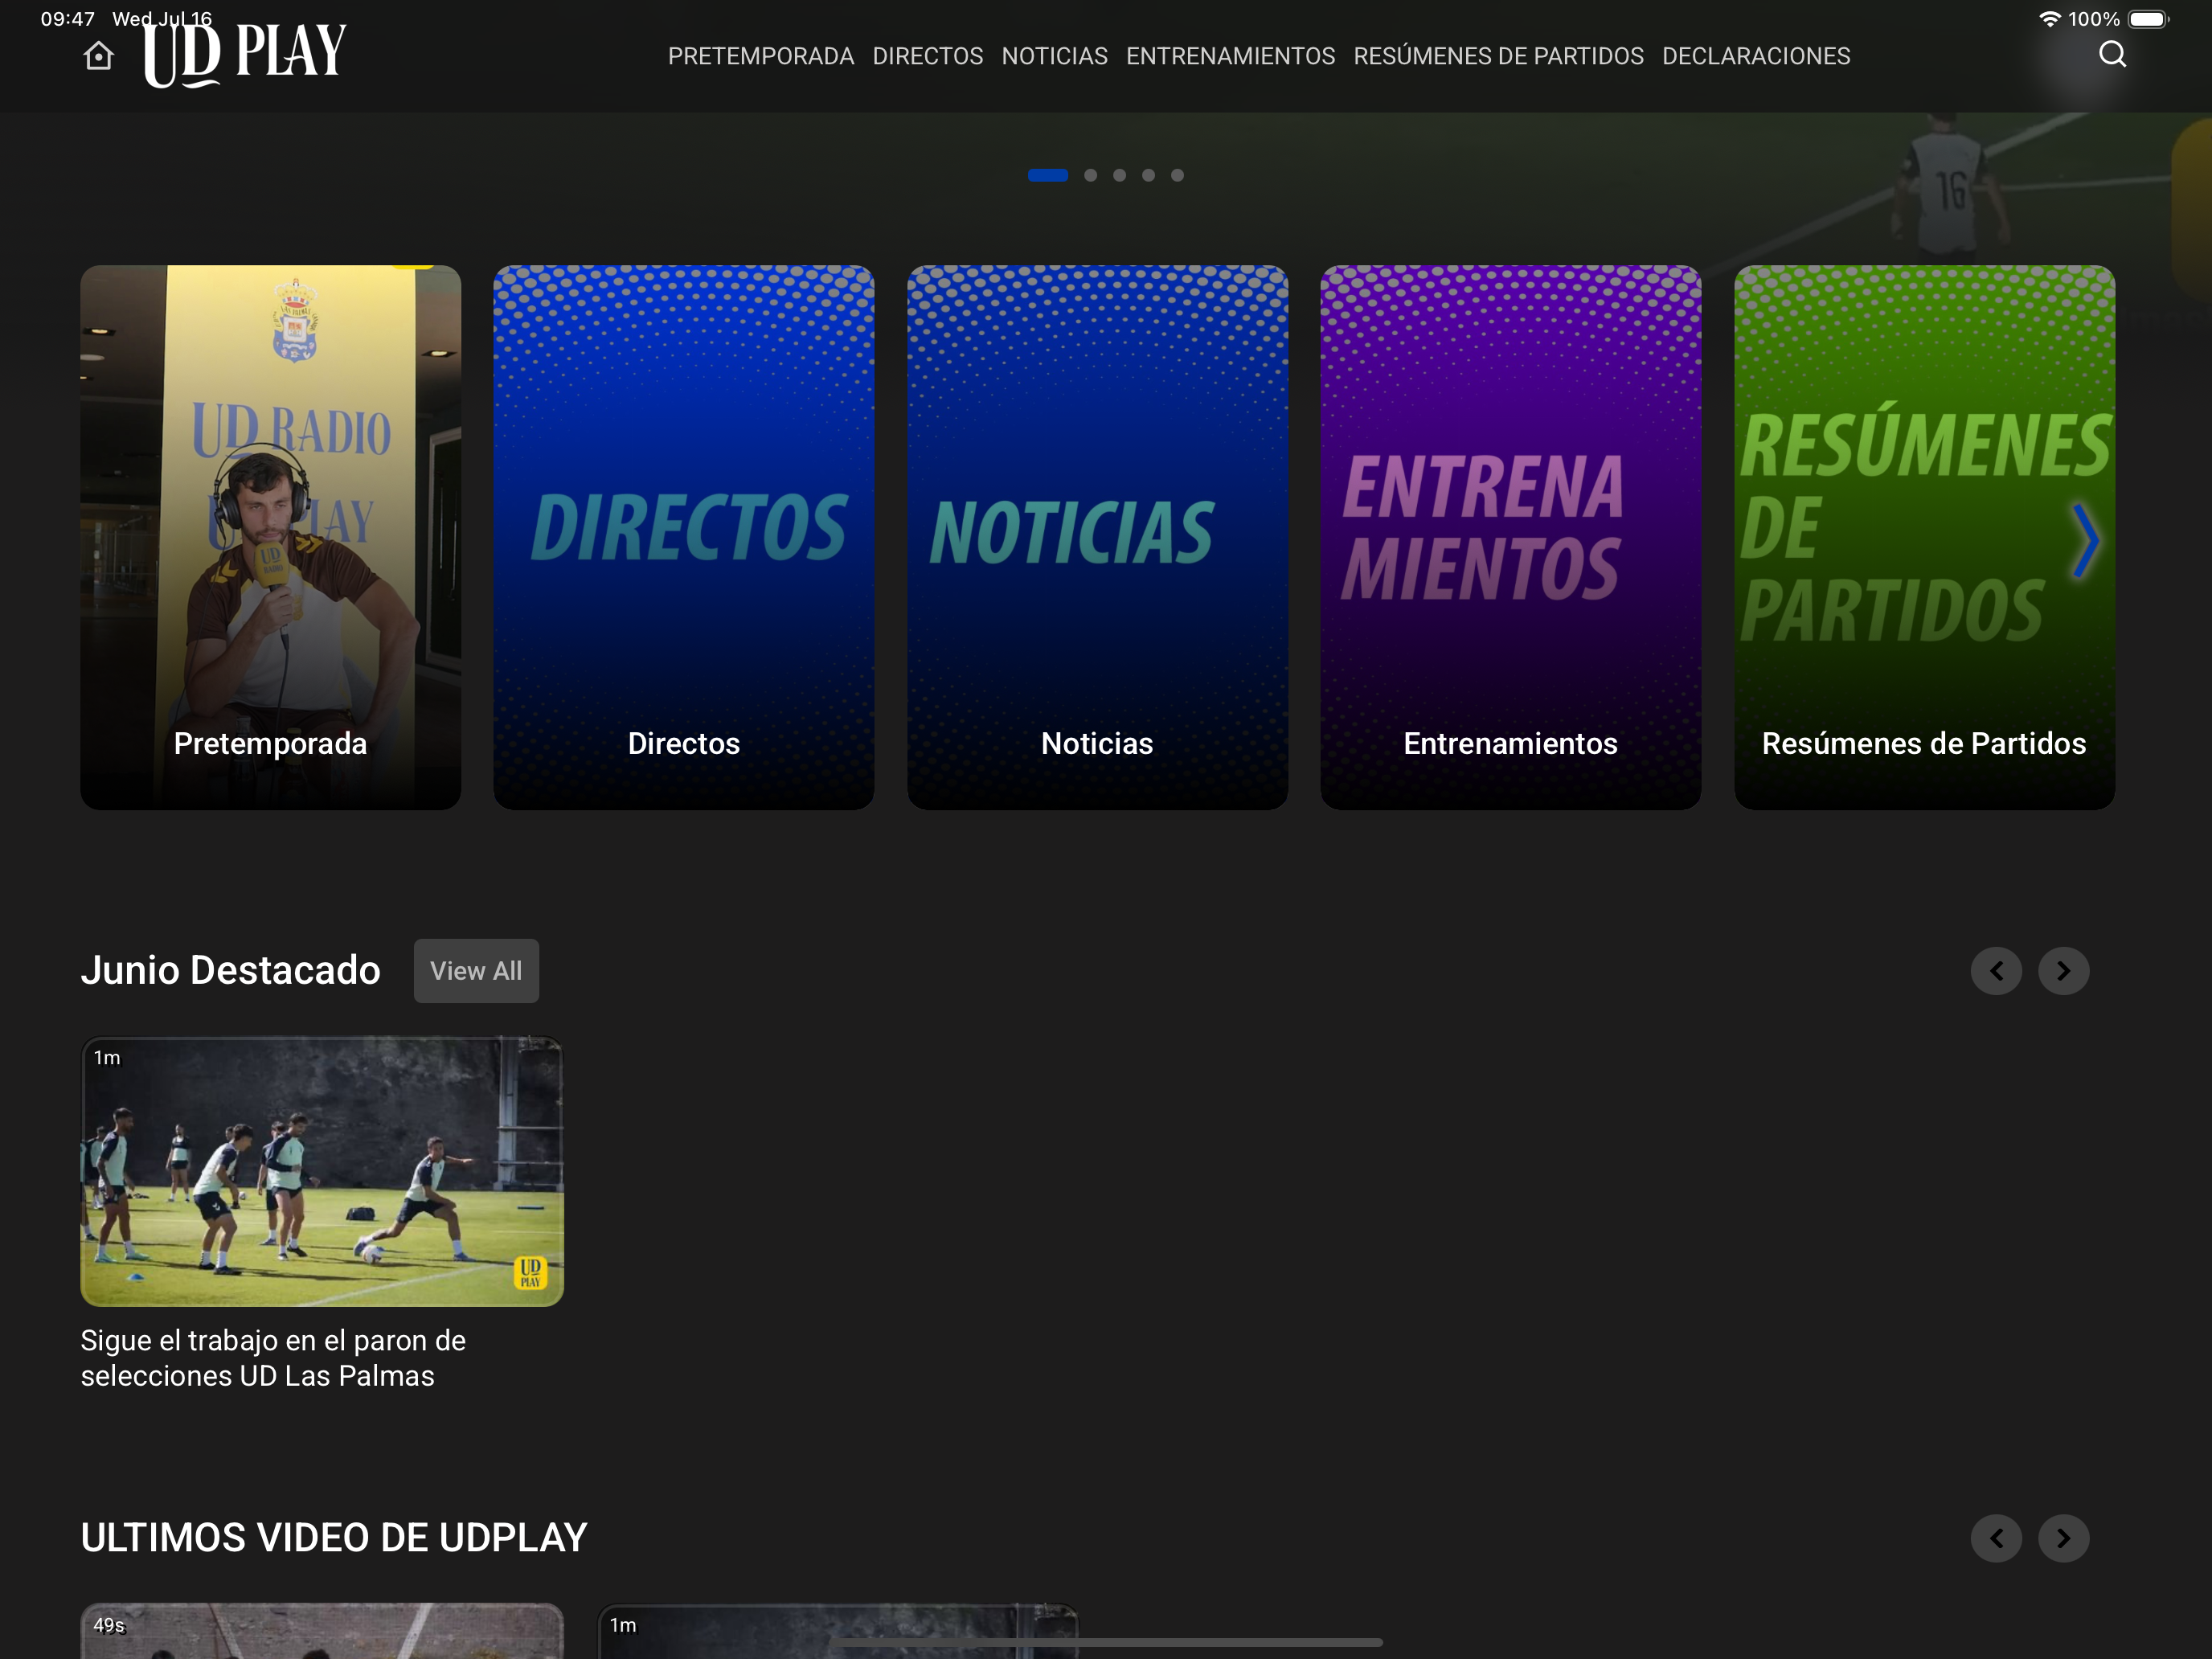Open the Pretemporada category card
2212x1659 pixels.
pos(271,537)
